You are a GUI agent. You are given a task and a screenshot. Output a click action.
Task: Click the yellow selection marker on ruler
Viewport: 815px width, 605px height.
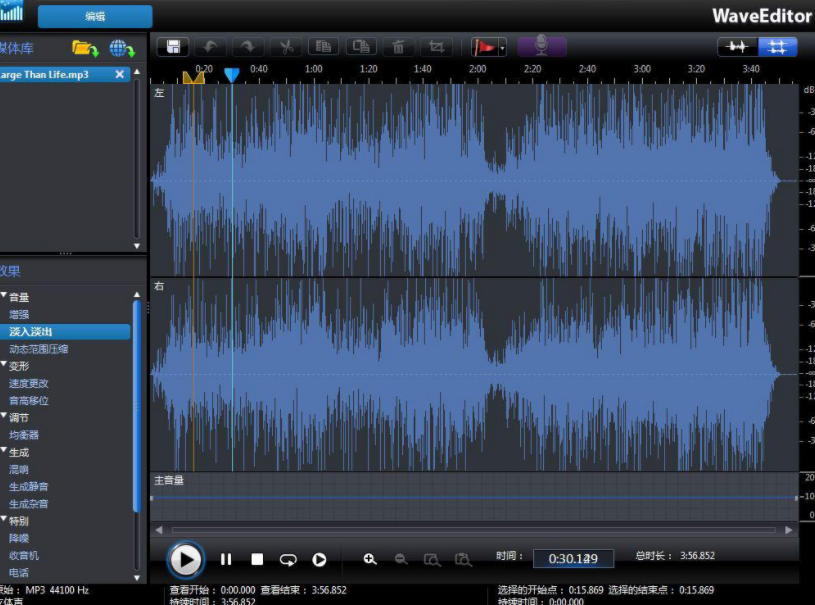click(193, 77)
